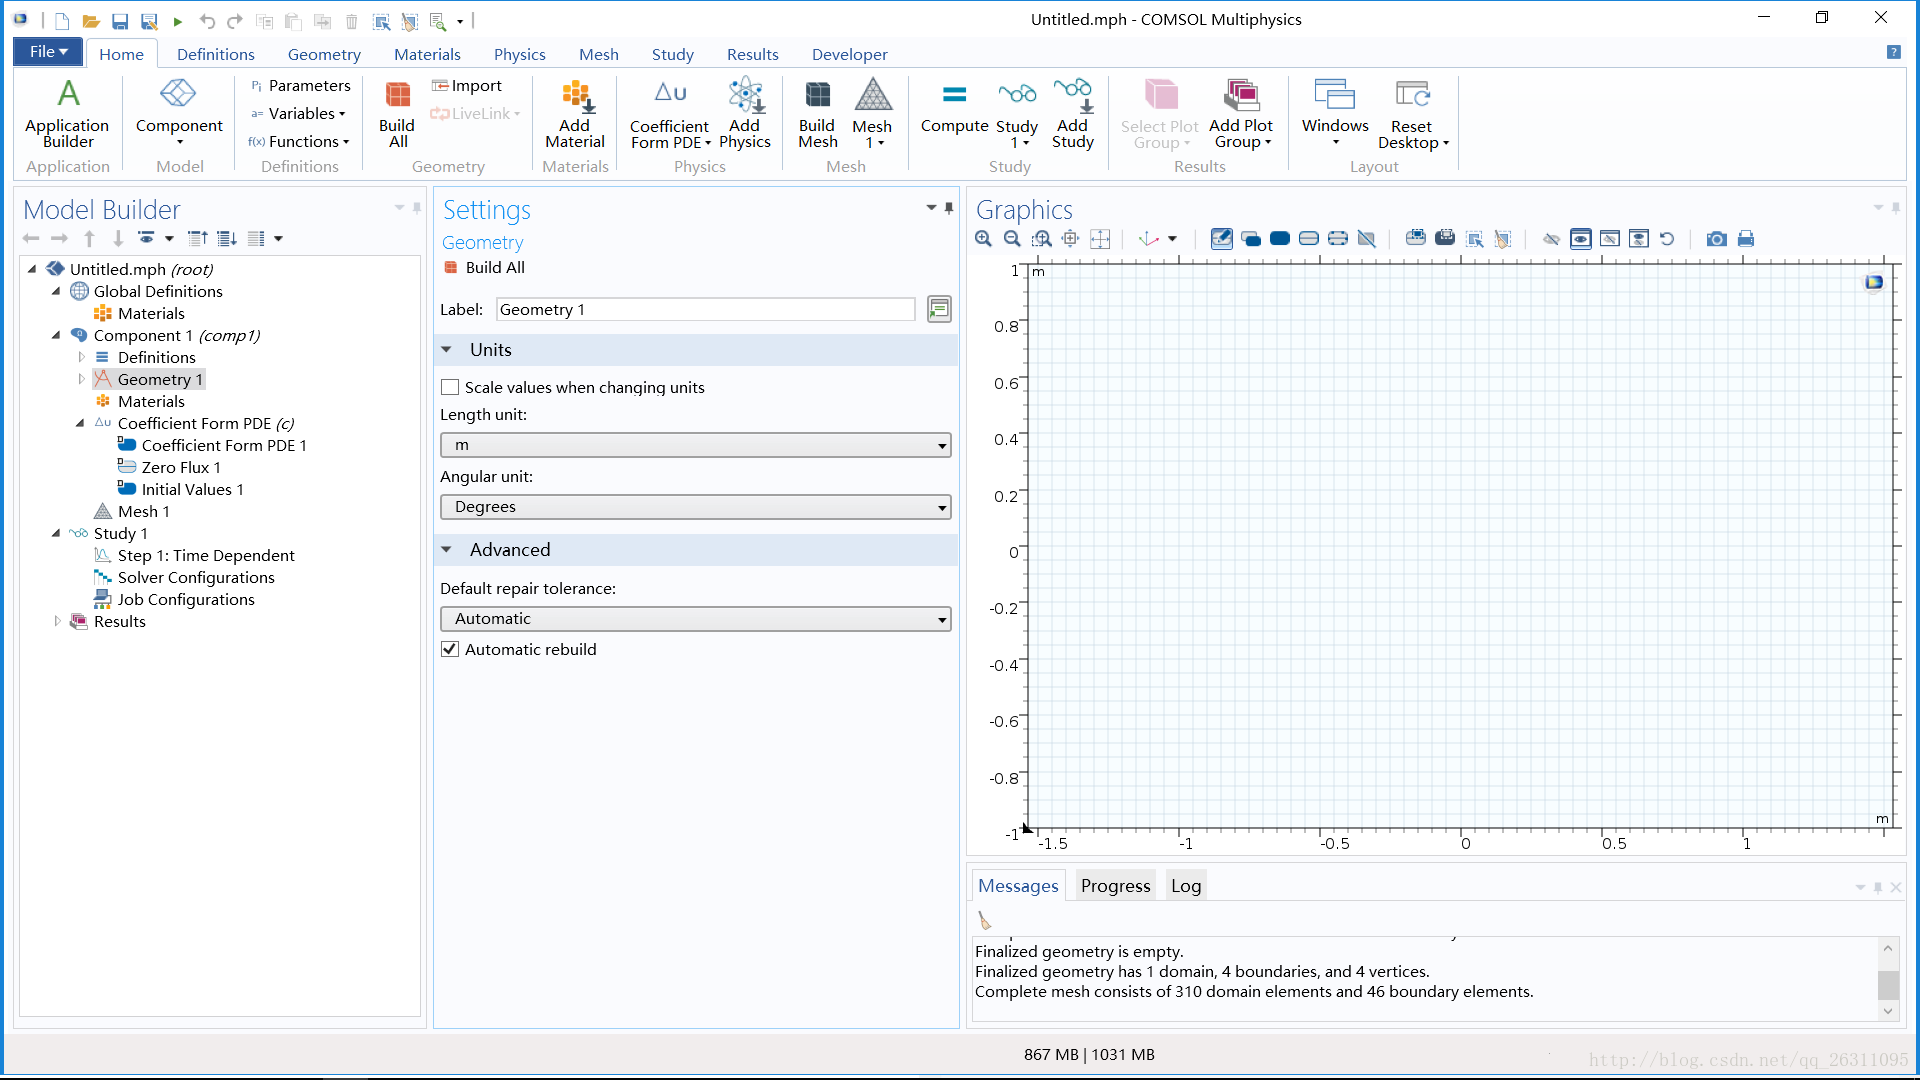This screenshot has height=1080, width=1920.
Task: Check Scale values when changing units
Action: [450, 387]
